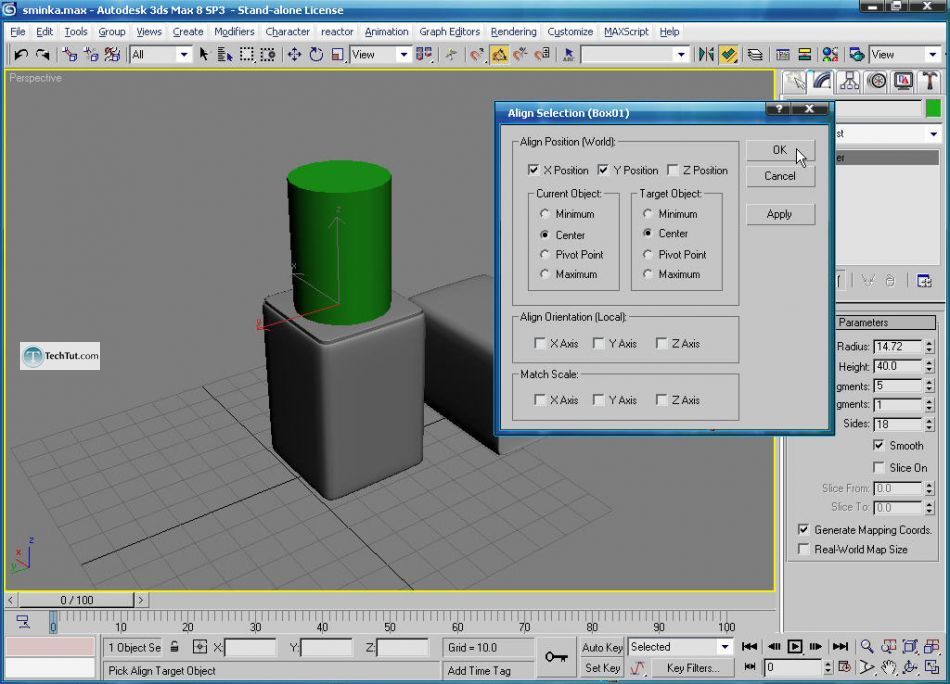Select Pivot Point under Target Object
The image size is (950, 684).
tap(648, 254)
